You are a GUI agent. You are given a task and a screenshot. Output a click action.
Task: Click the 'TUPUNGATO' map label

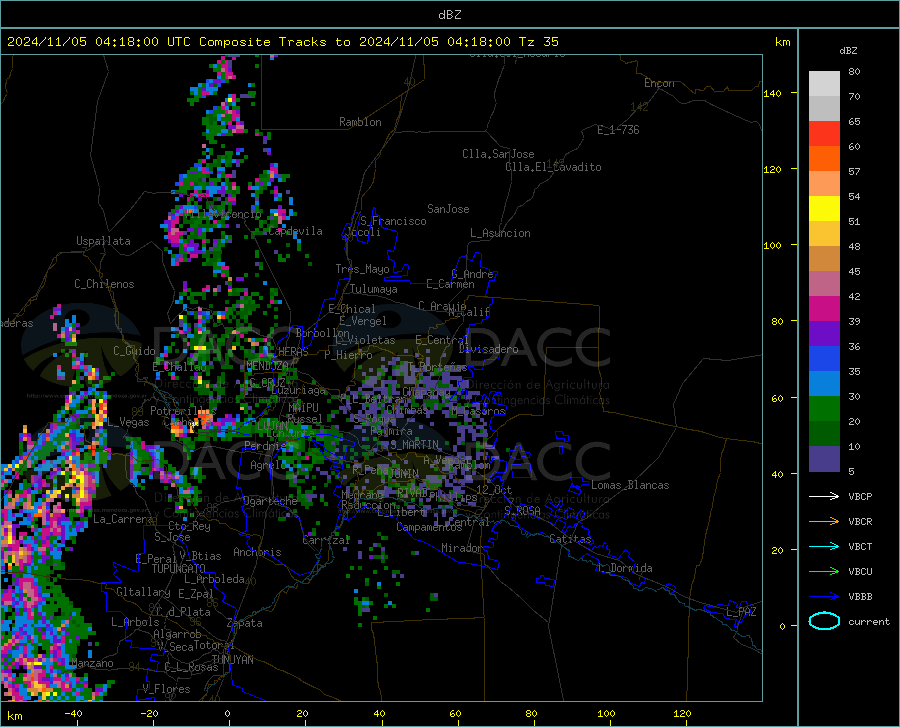(x=179, y=569)
